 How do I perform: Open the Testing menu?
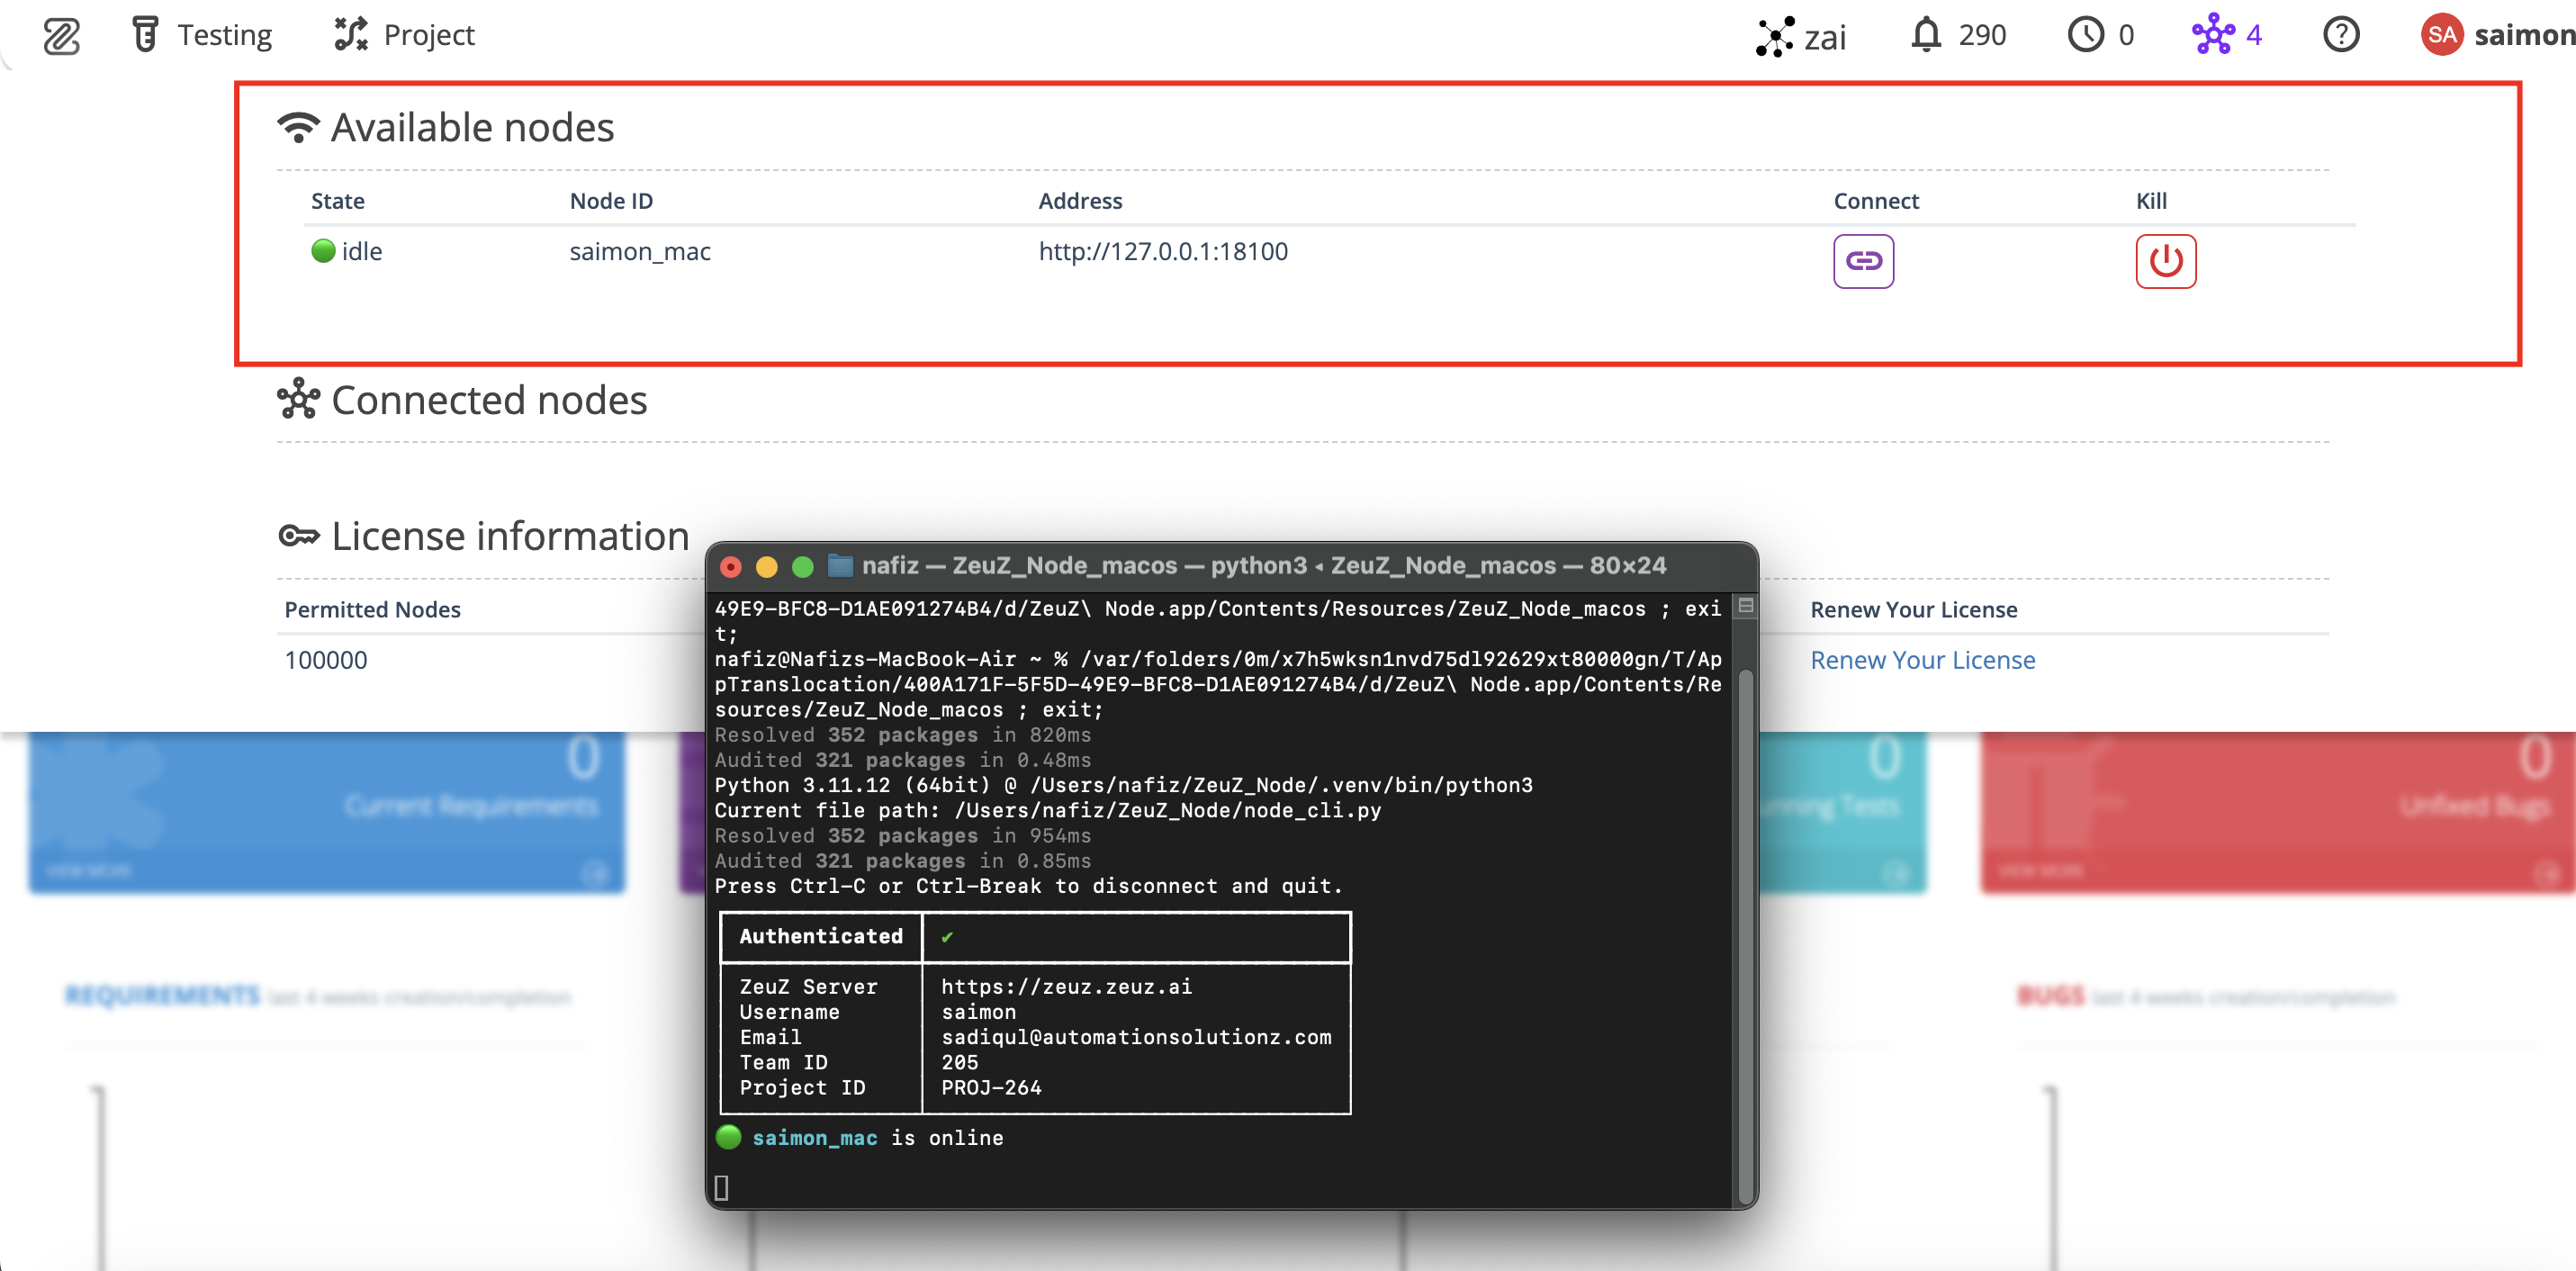coord(202,35)
